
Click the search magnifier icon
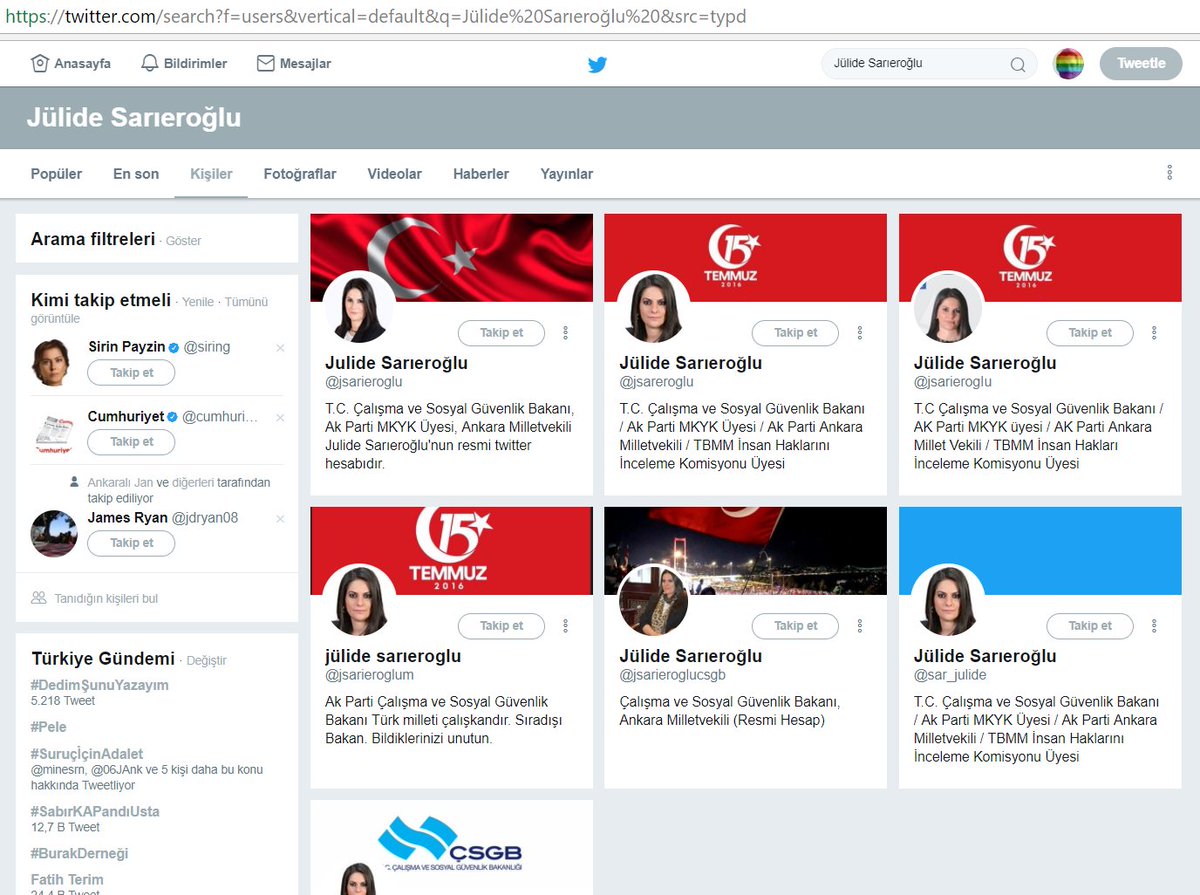1017,64
